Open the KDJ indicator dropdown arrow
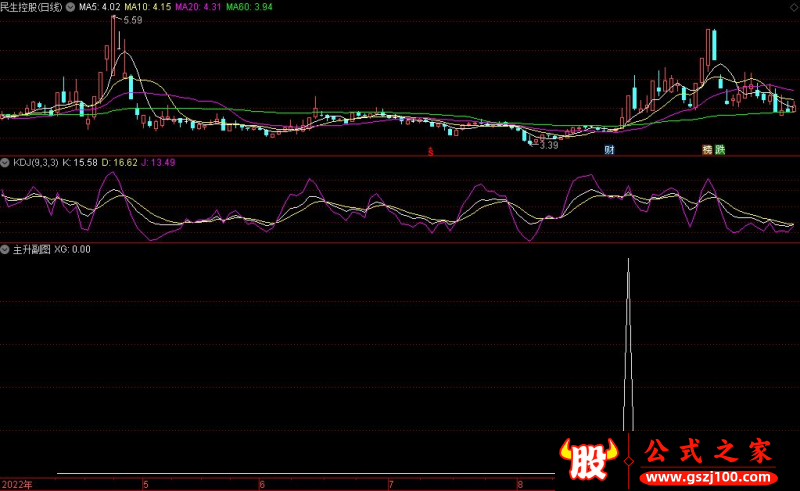Image resolution: width=800 pixels, height=491 pixels. click(x=5, y=162)
